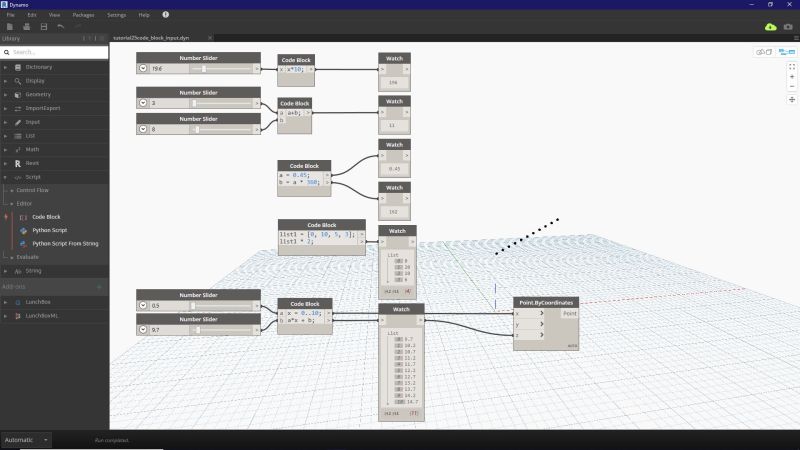Viewport: 800px width, 450px height.
Task: Click the code text a = 0.45 block
Action: pyautogui.click(x=294, y=175)
